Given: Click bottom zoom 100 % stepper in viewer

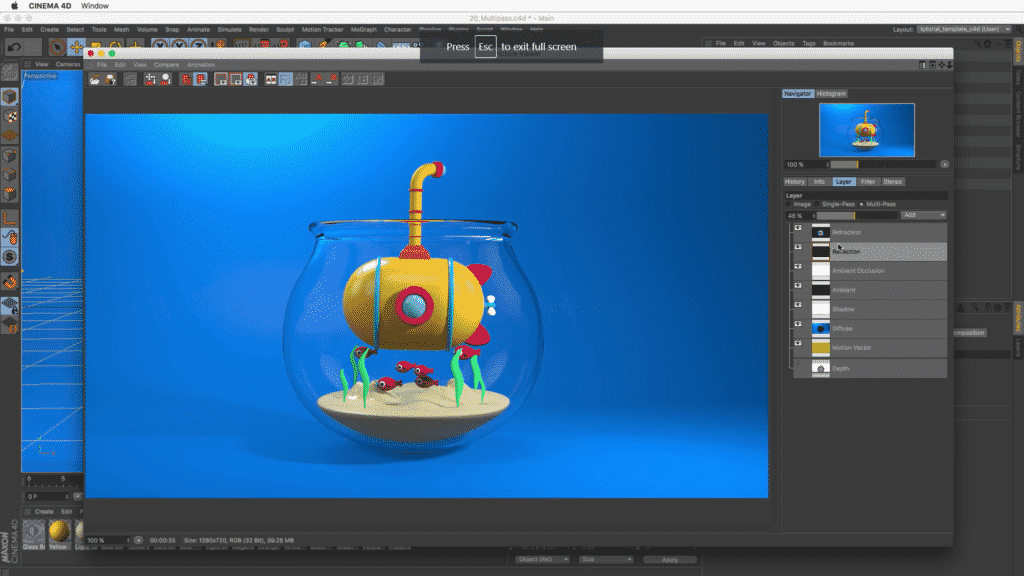Looking at the screenshot, I should [x=128, y=541].
